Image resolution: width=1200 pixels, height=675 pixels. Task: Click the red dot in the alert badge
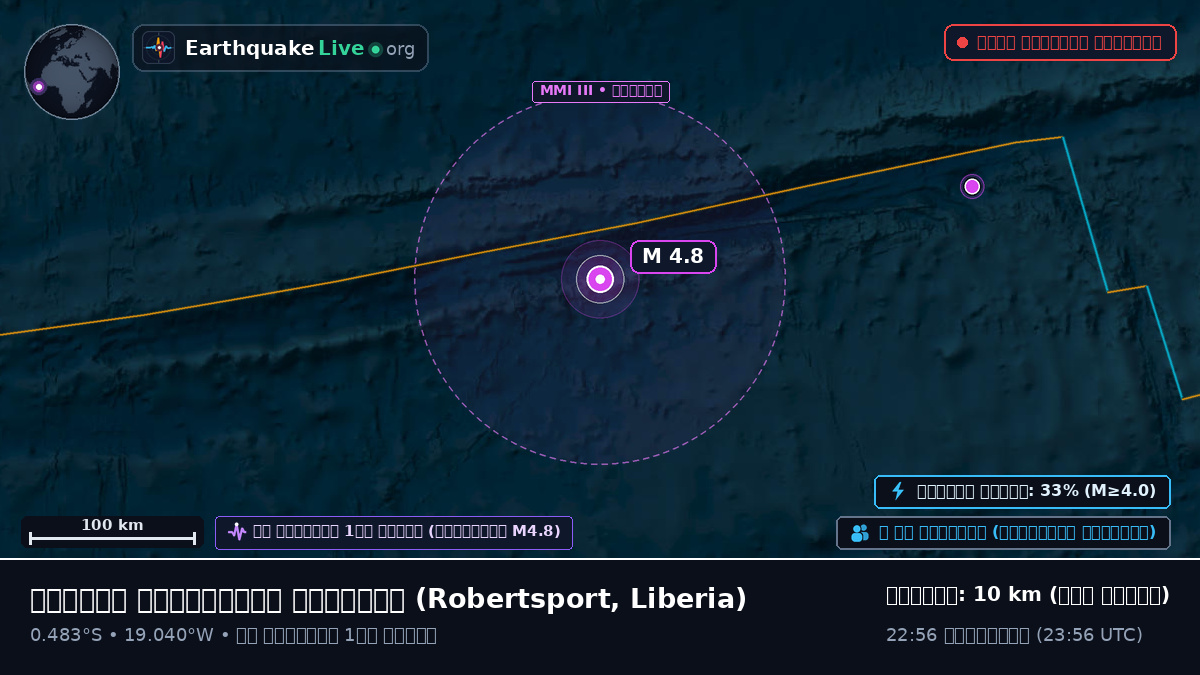pos(962,43)
